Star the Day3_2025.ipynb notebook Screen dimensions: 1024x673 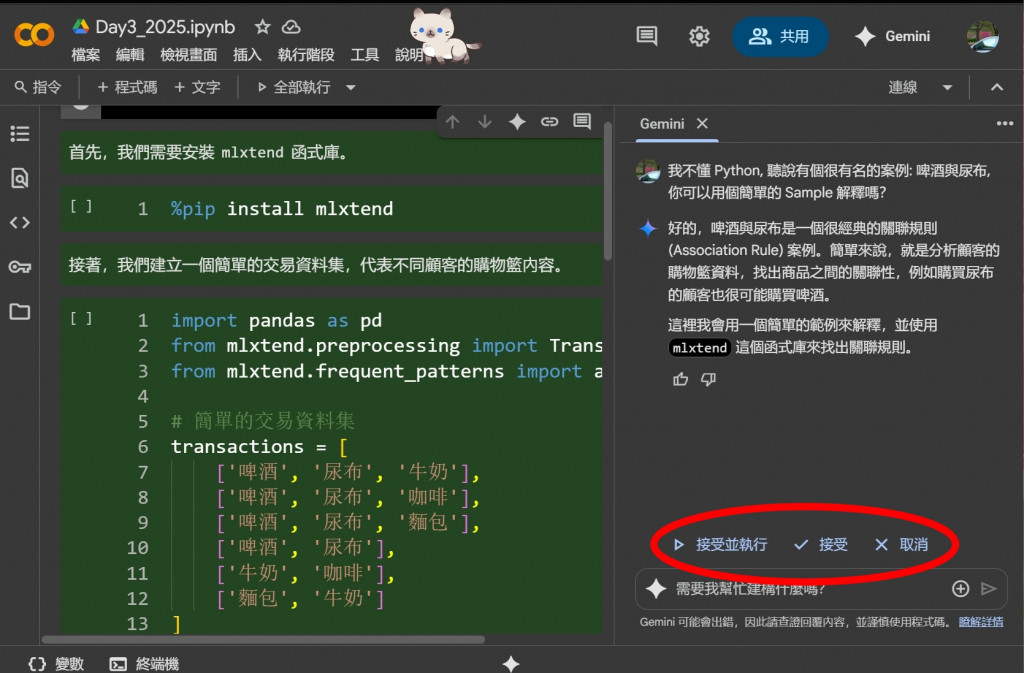(263, 27)
